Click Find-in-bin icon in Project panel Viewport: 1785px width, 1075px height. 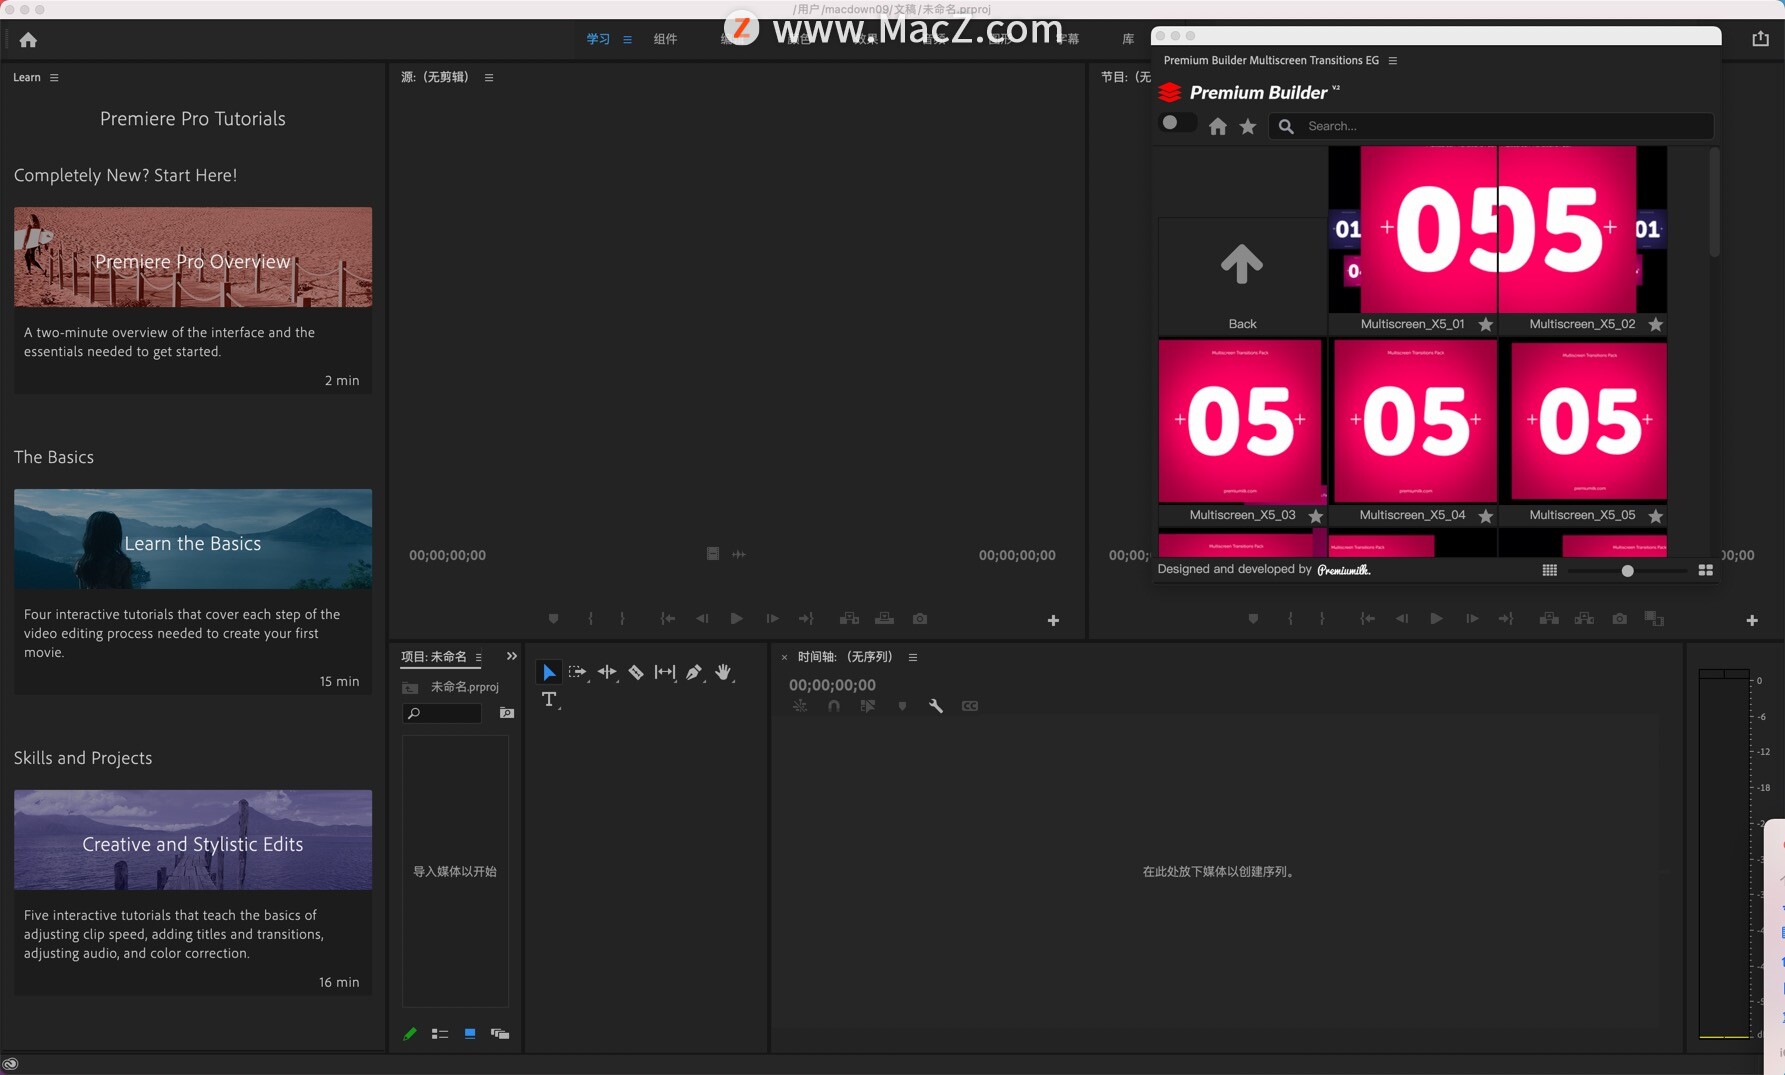507,713
